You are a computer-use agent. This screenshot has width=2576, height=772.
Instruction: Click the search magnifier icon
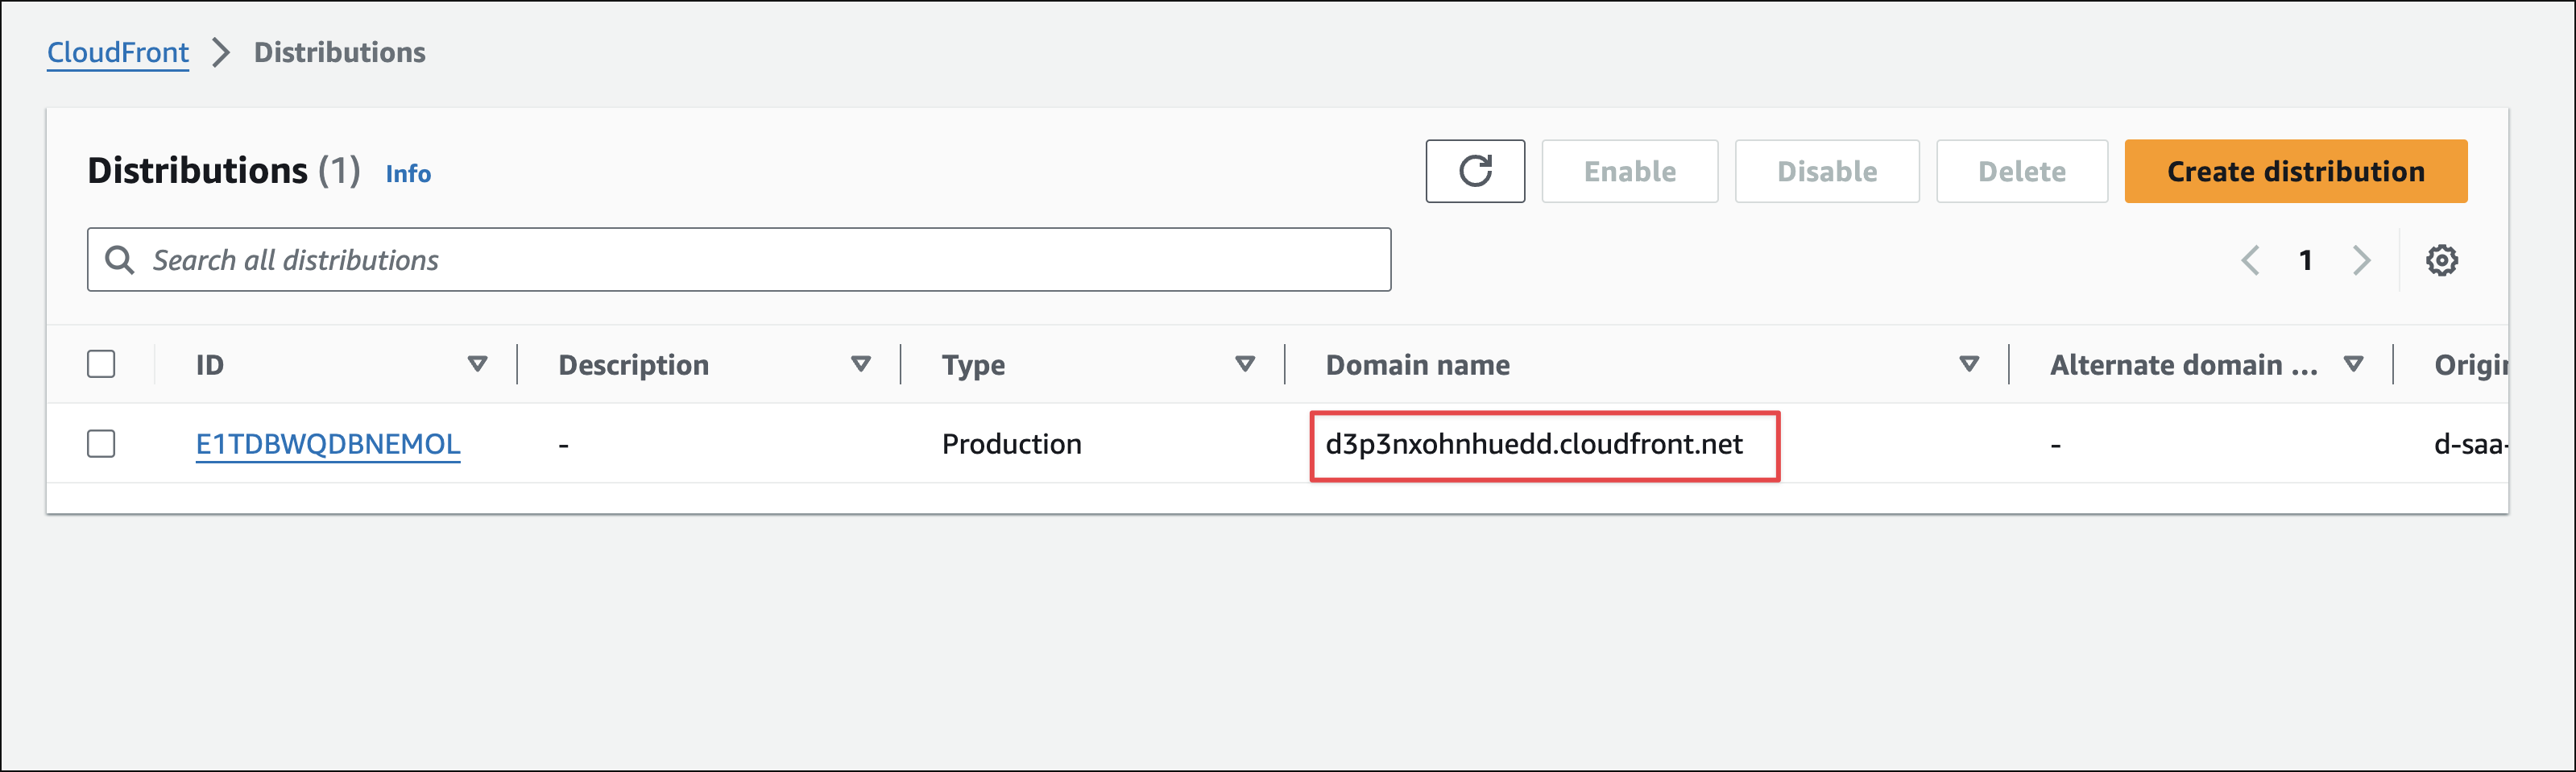[x=120, y=260]
